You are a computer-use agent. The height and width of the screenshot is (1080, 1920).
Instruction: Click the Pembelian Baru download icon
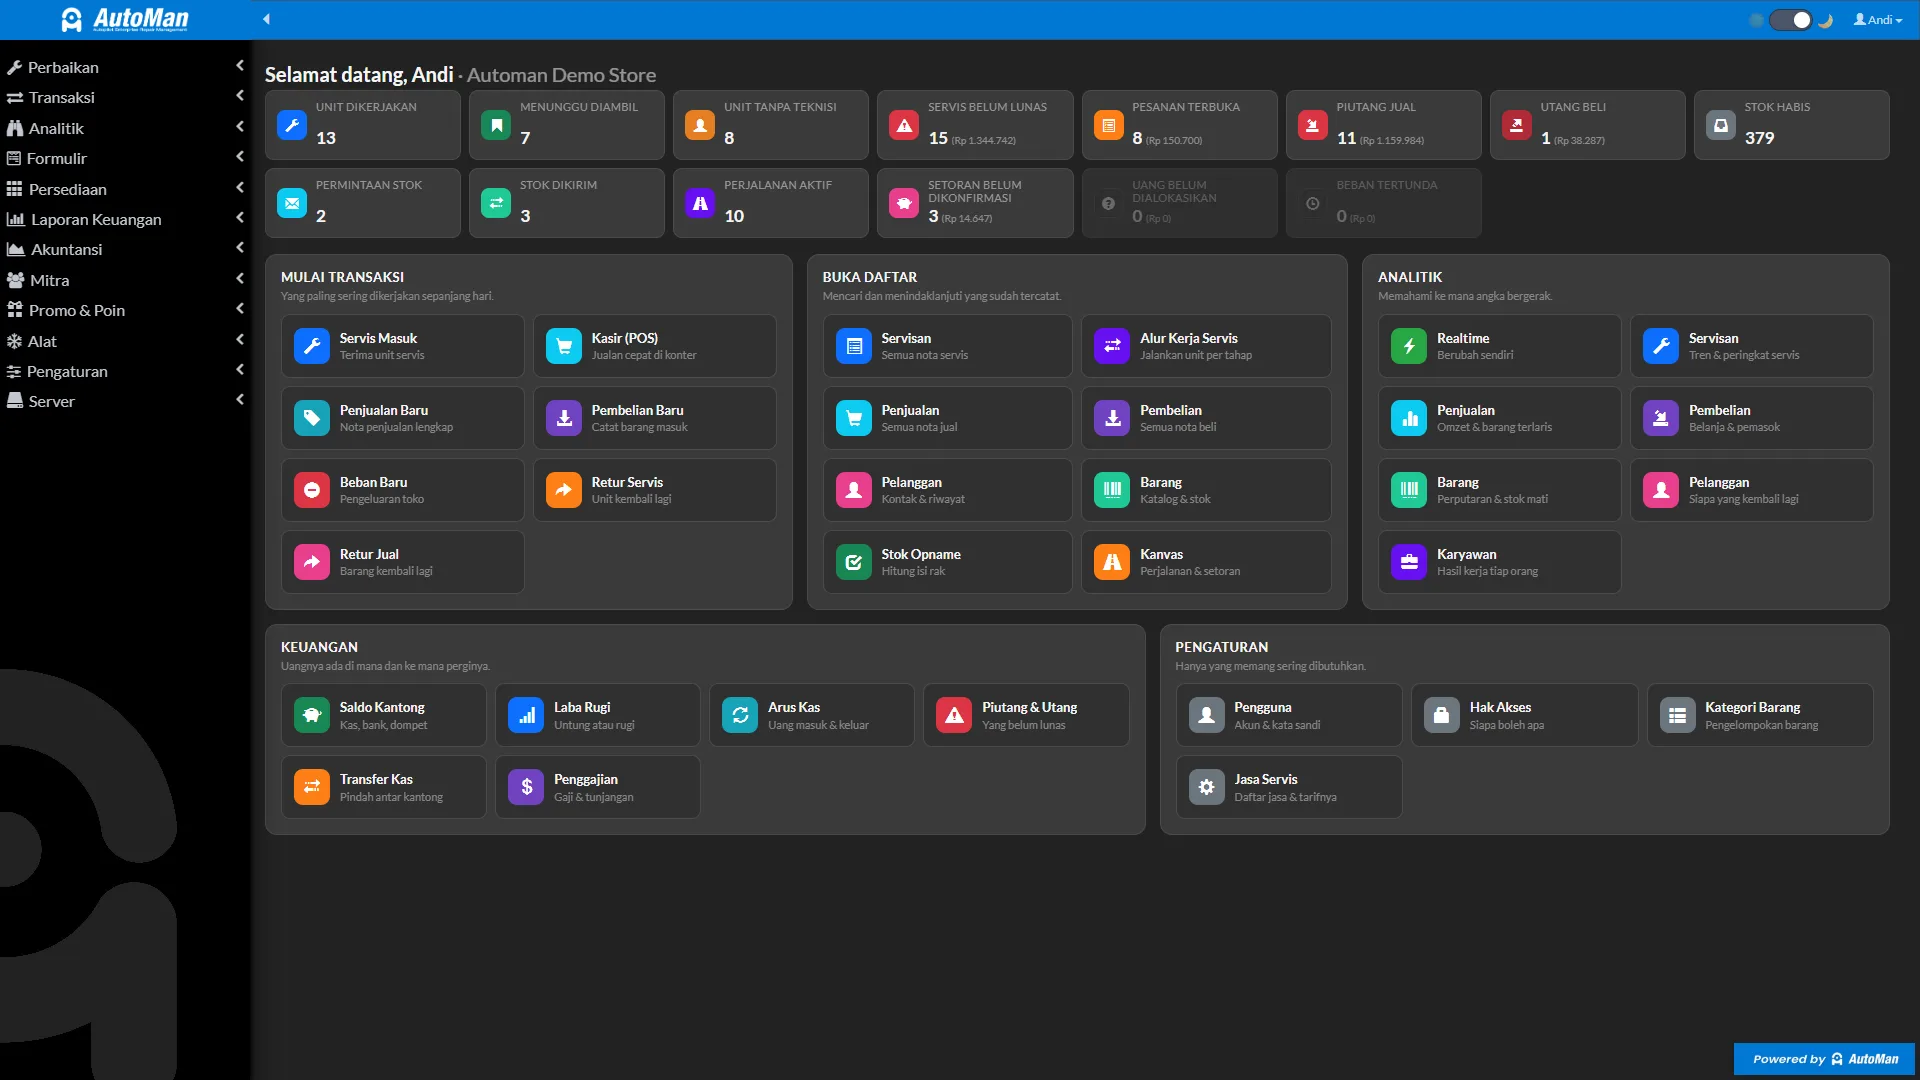point(564,418)
